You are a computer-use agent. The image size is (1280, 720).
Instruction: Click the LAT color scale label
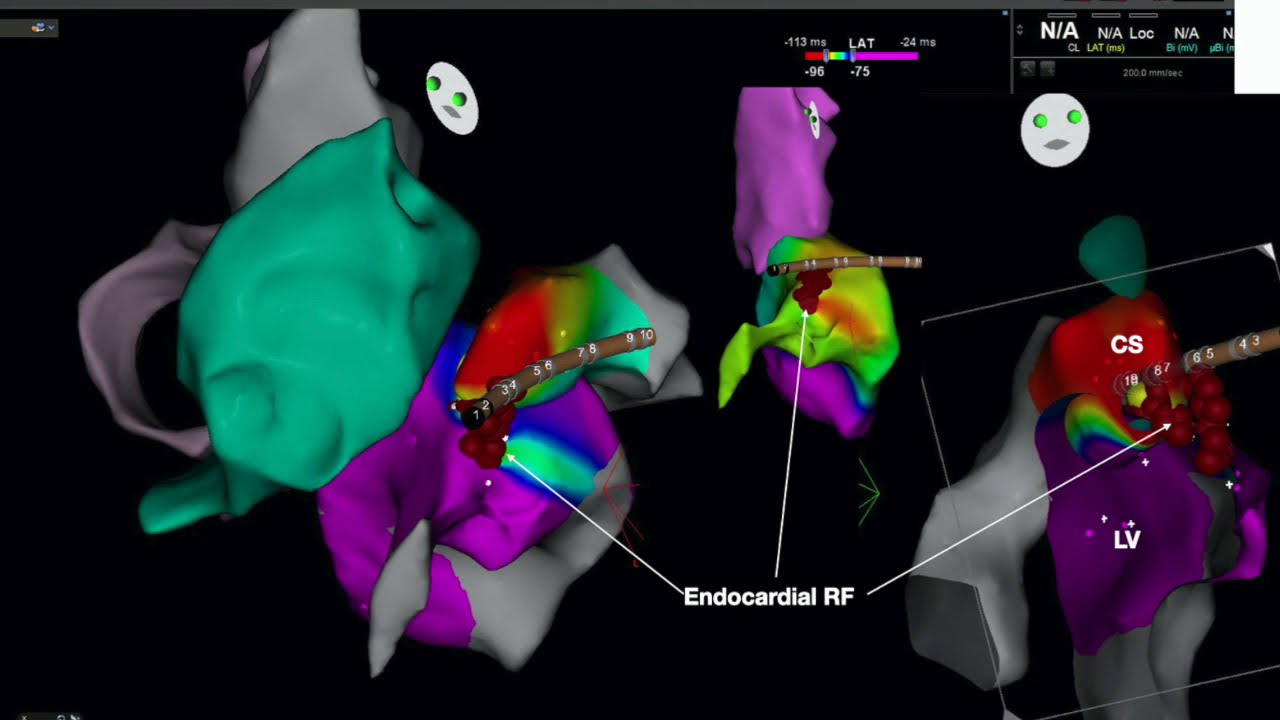(x=862, y=43)
